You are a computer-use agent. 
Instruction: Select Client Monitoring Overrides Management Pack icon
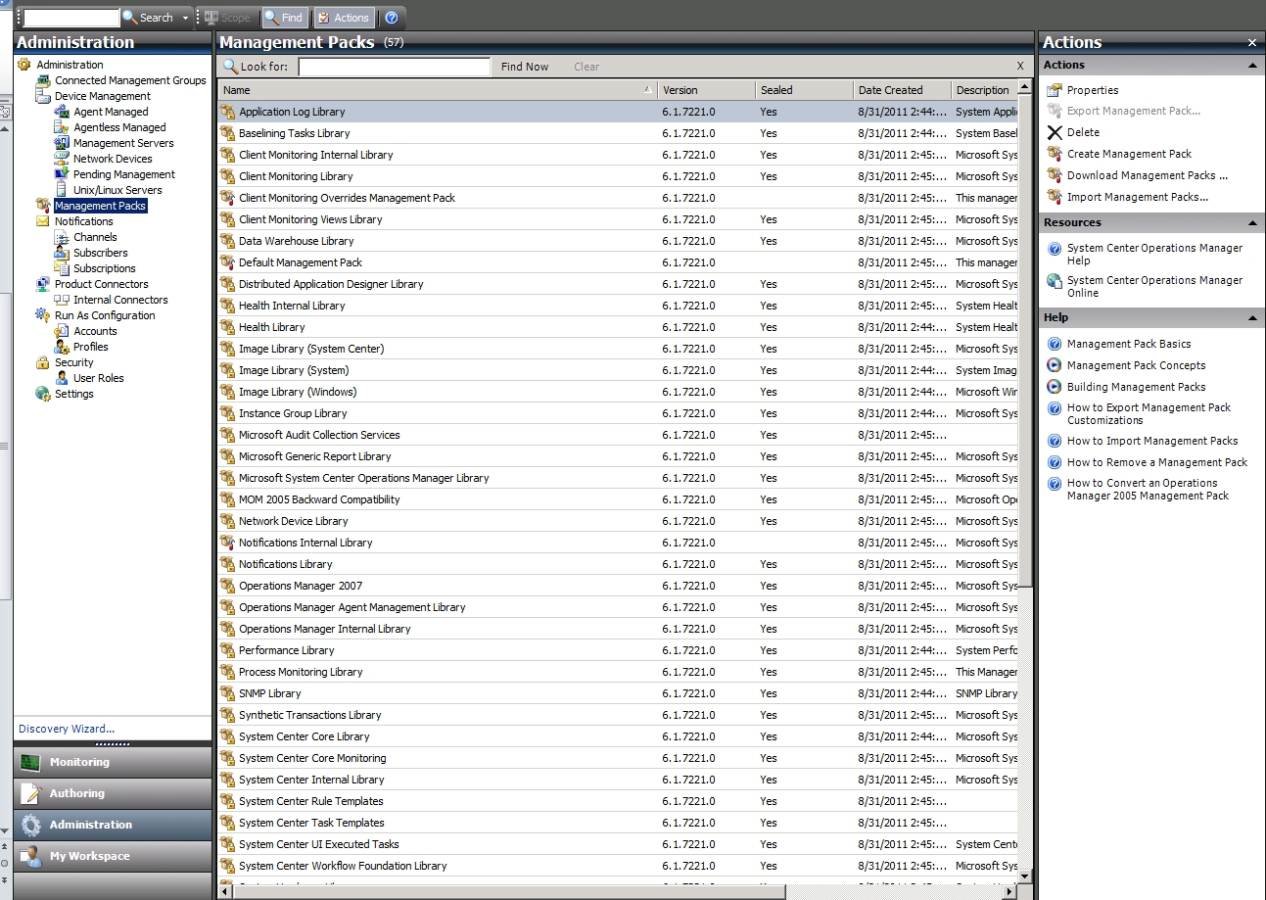pos(228,198)
